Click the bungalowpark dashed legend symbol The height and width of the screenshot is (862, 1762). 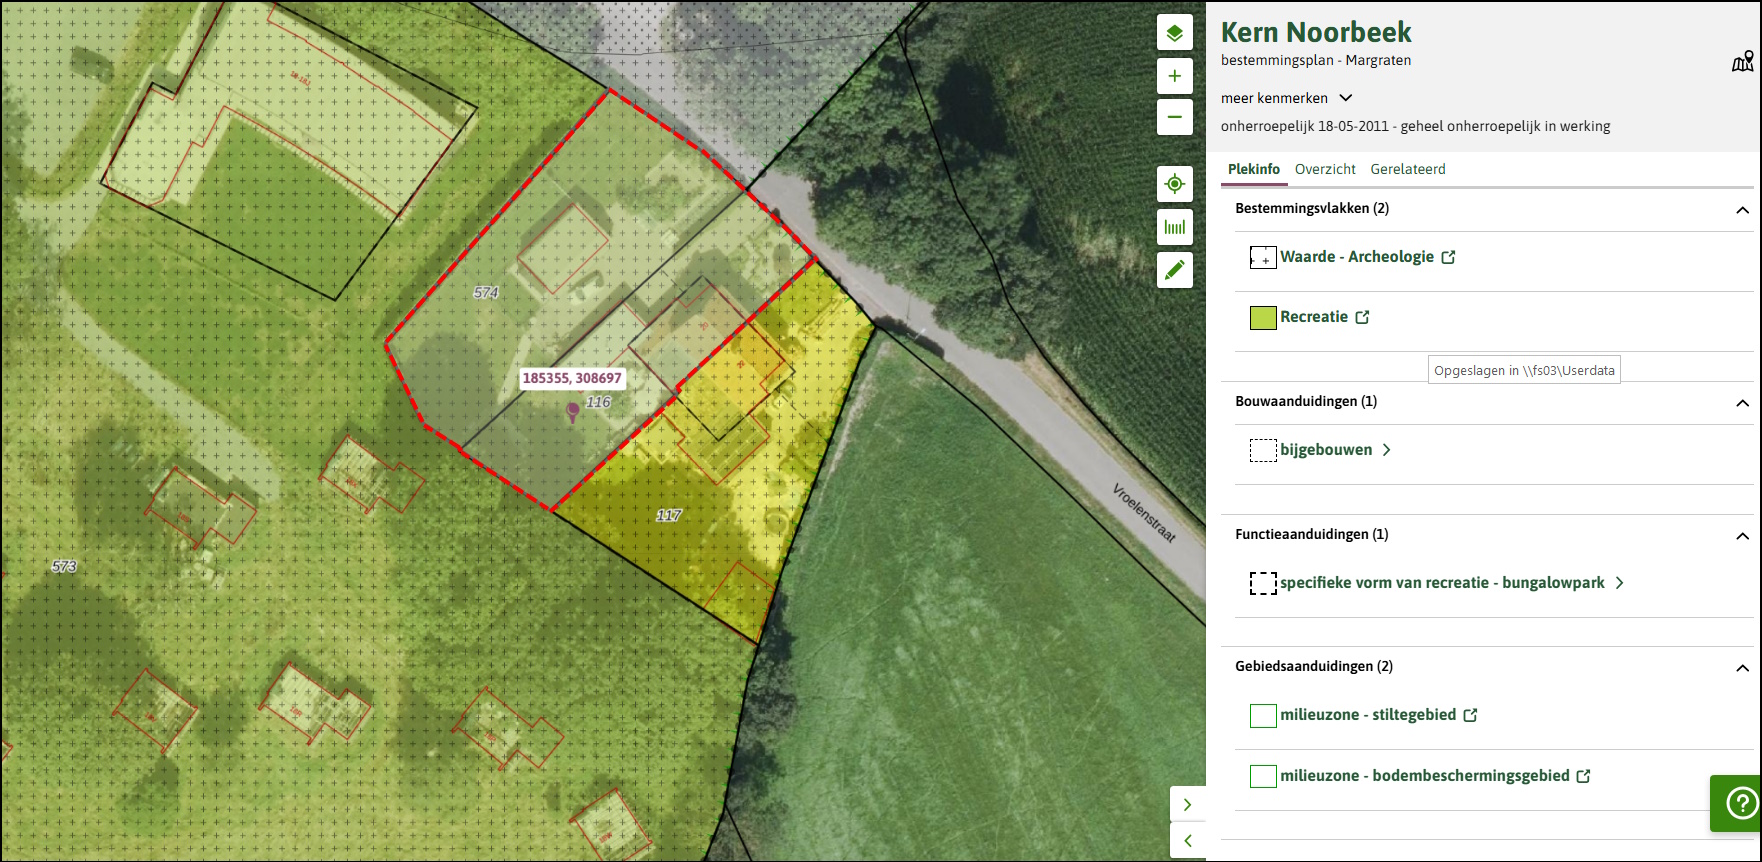(x=1263, y=583)
